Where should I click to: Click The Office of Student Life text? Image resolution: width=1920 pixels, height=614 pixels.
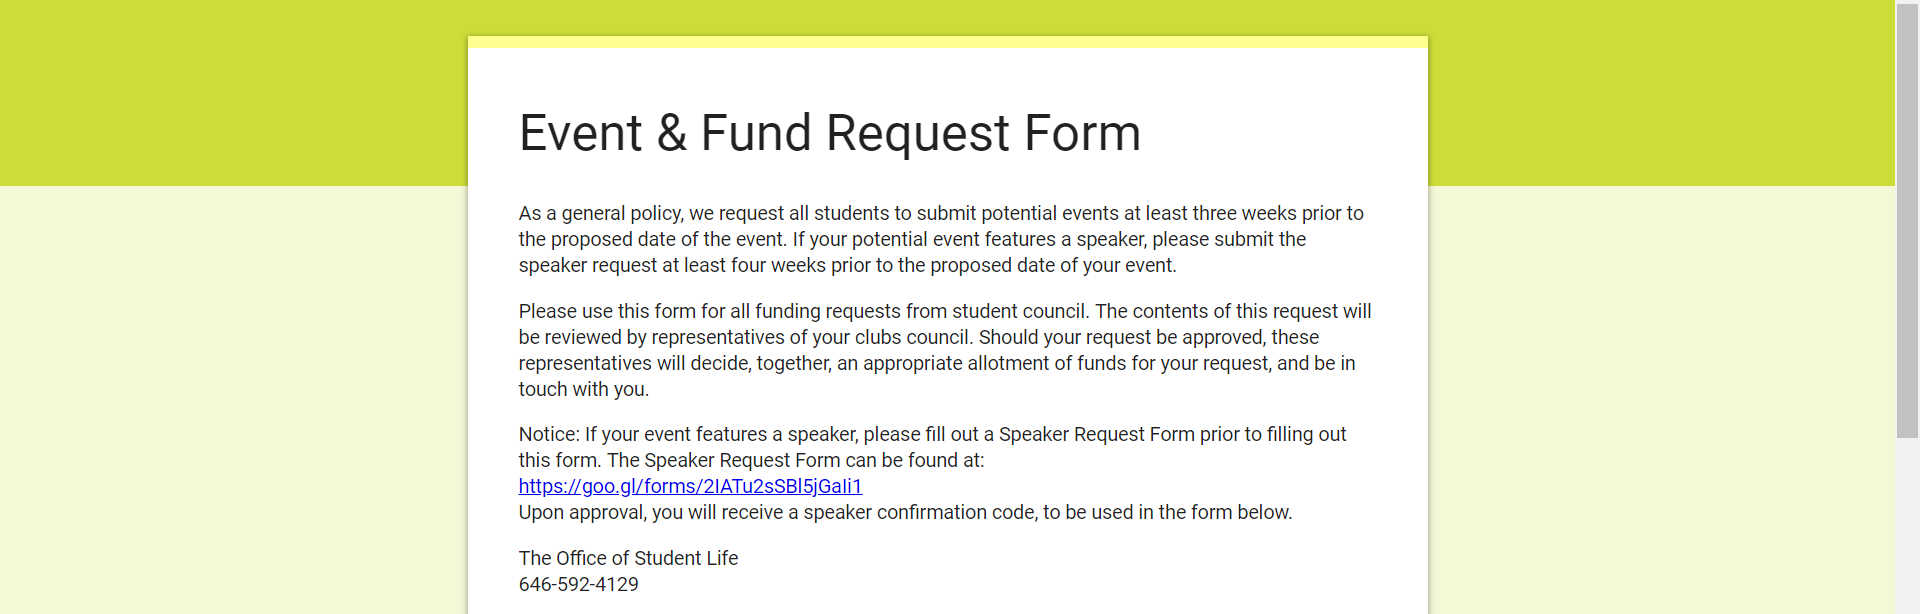(628, 559)
